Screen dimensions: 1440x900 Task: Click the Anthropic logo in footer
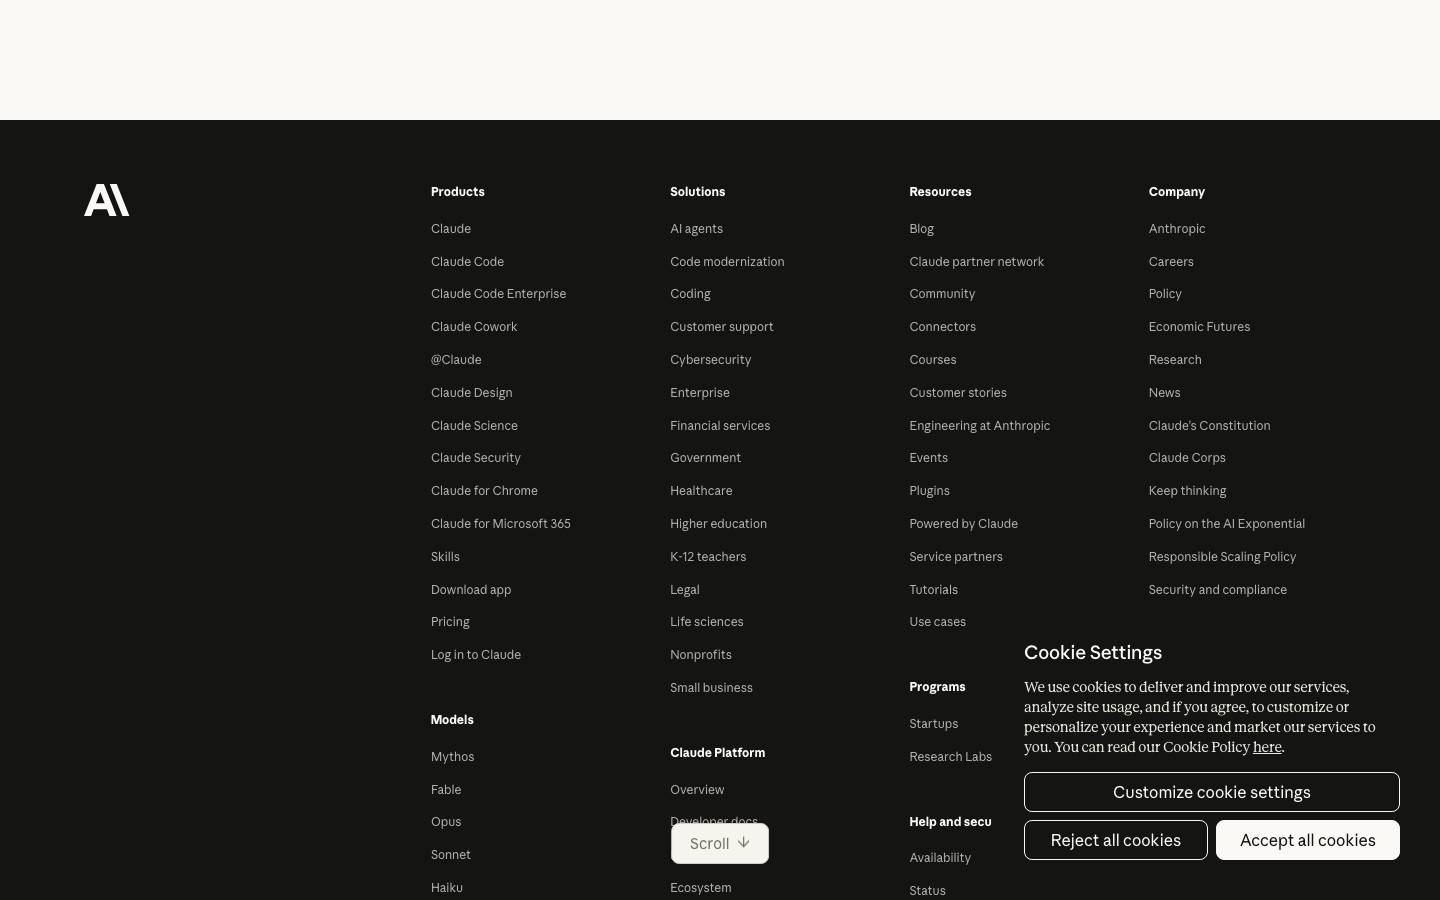pyautogui.click(x=106, y=200)
